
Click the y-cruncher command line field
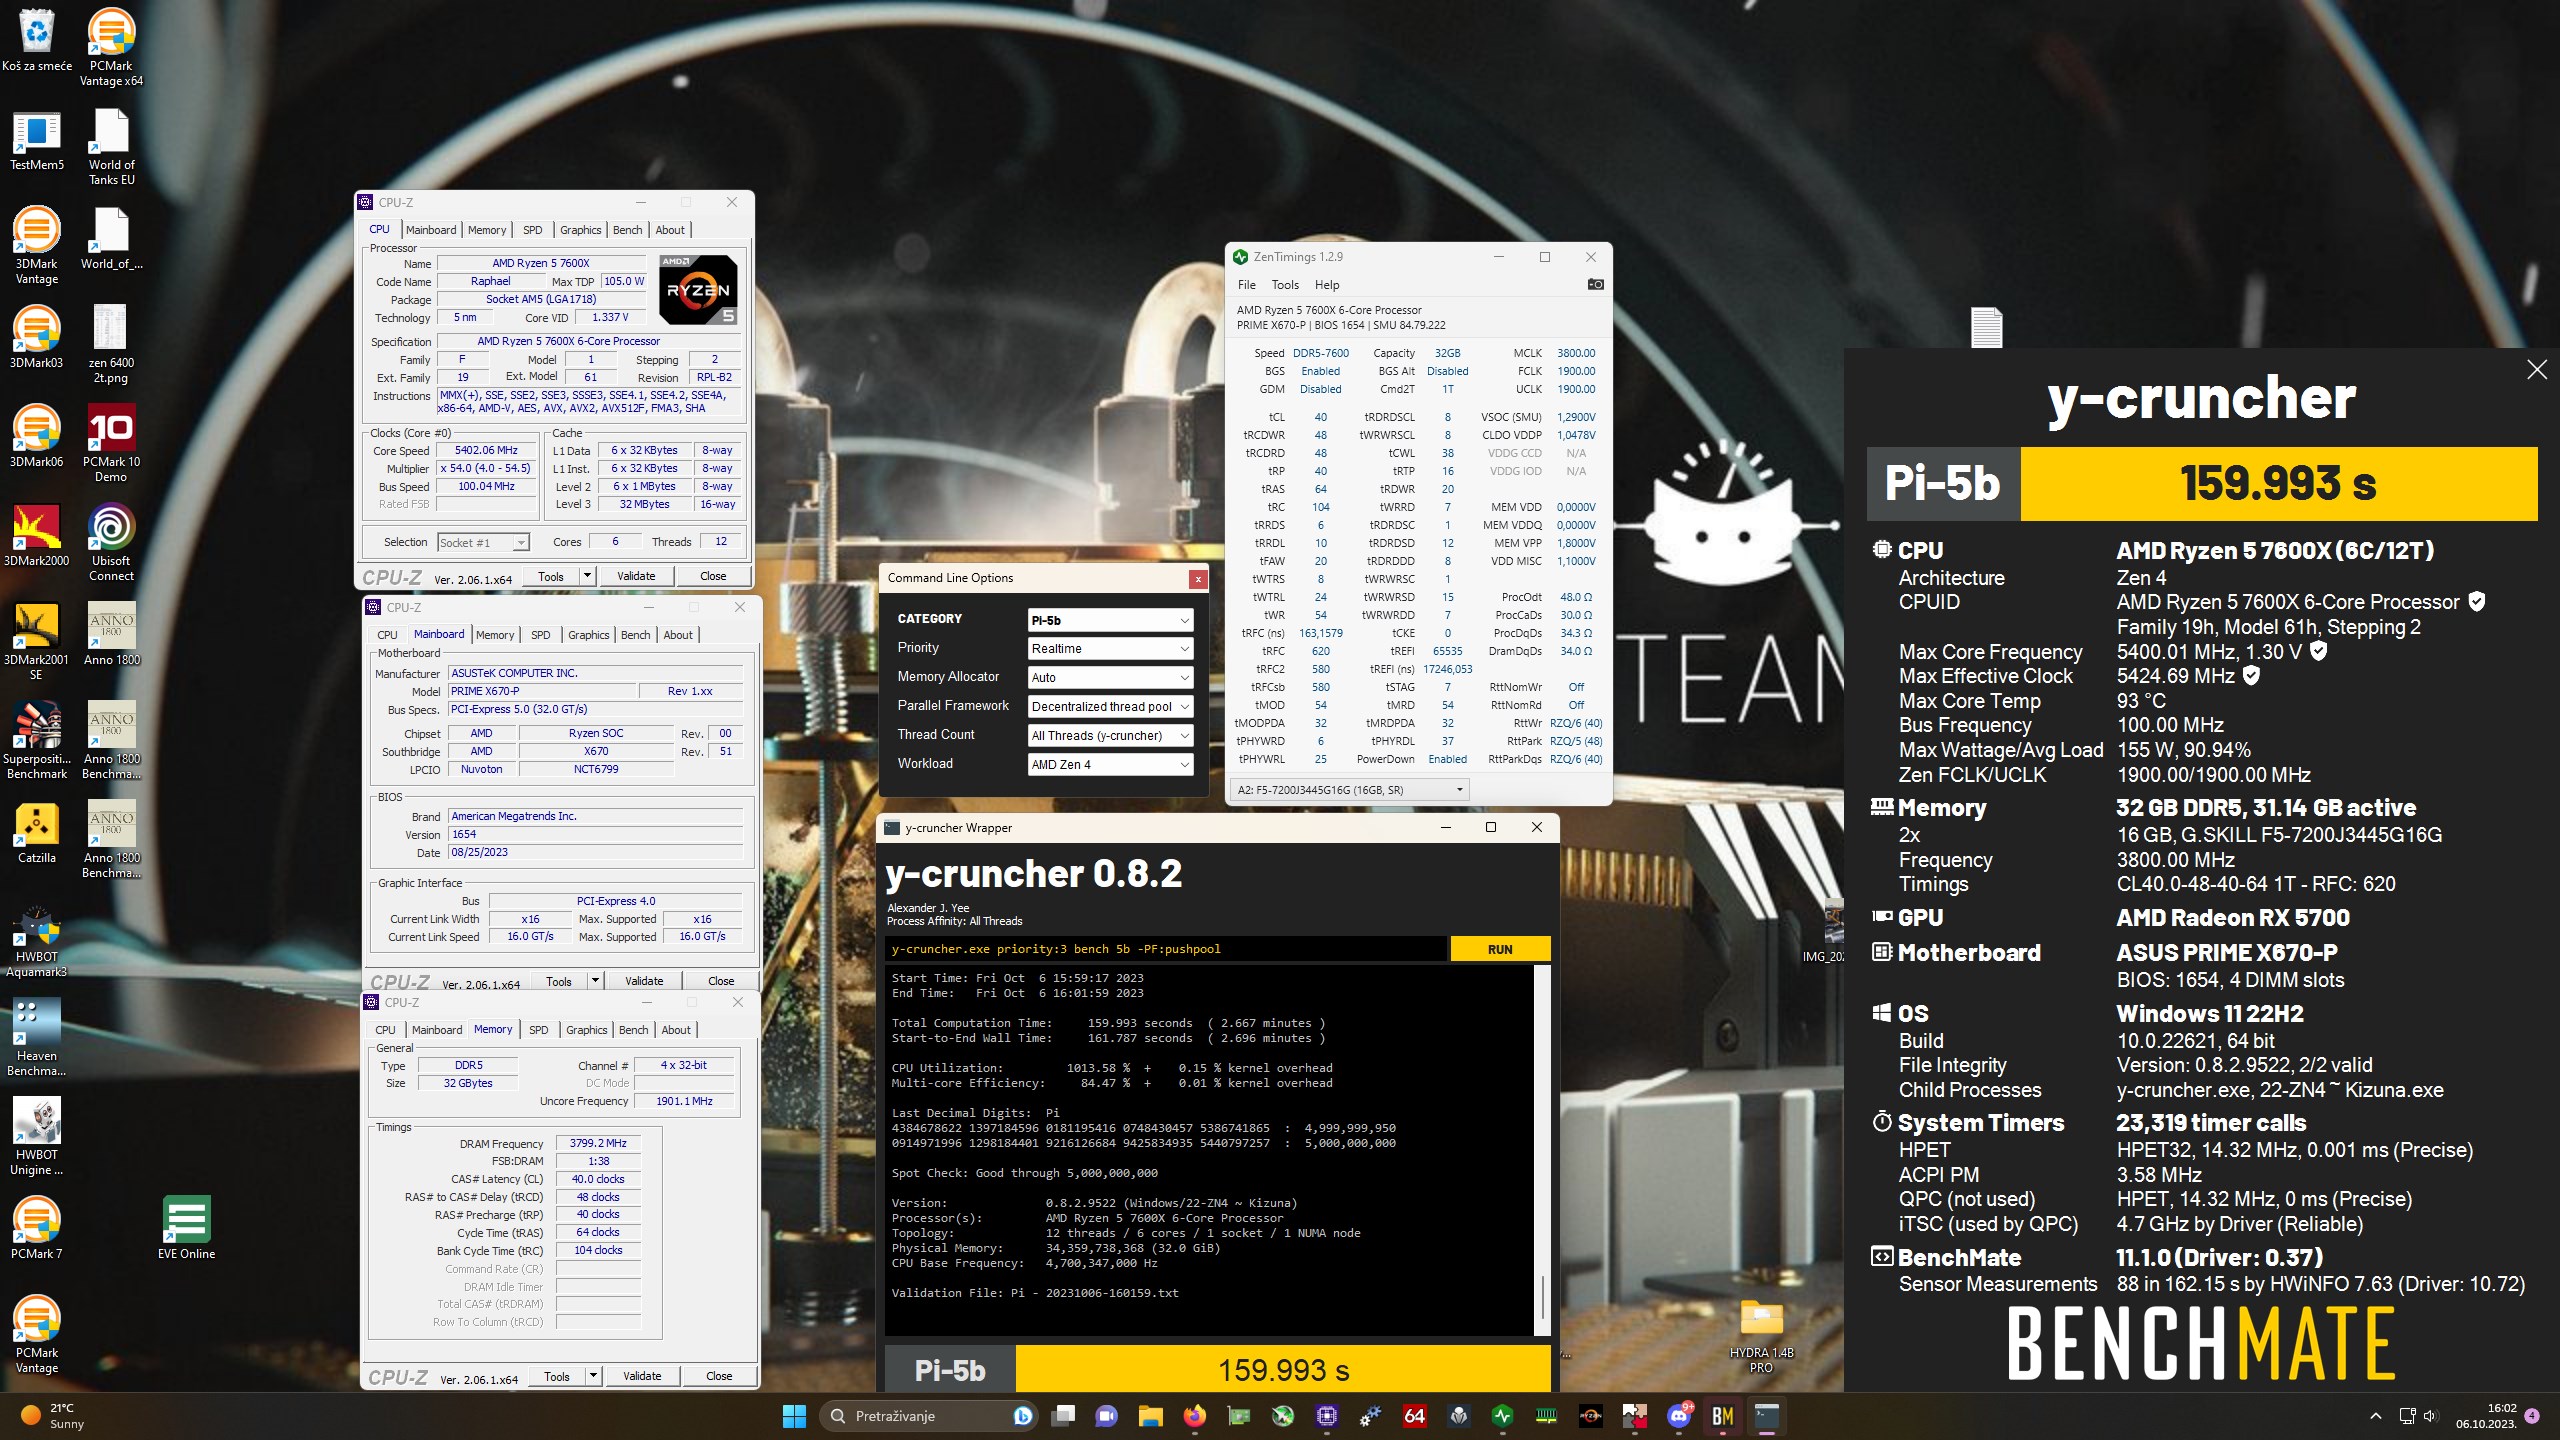[1166, 949]
